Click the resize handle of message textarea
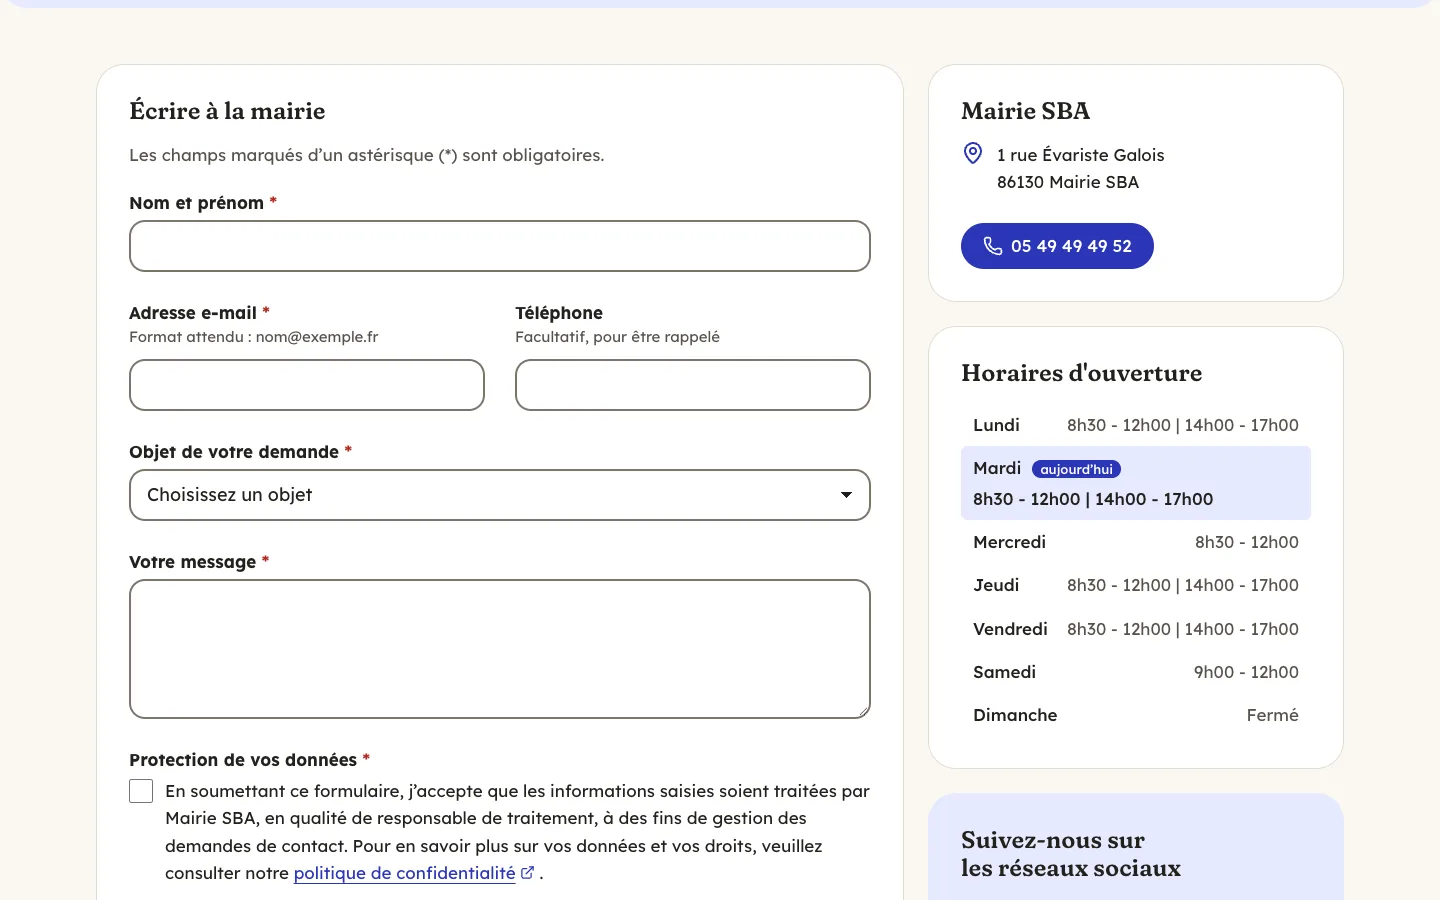 coord(862,710)
